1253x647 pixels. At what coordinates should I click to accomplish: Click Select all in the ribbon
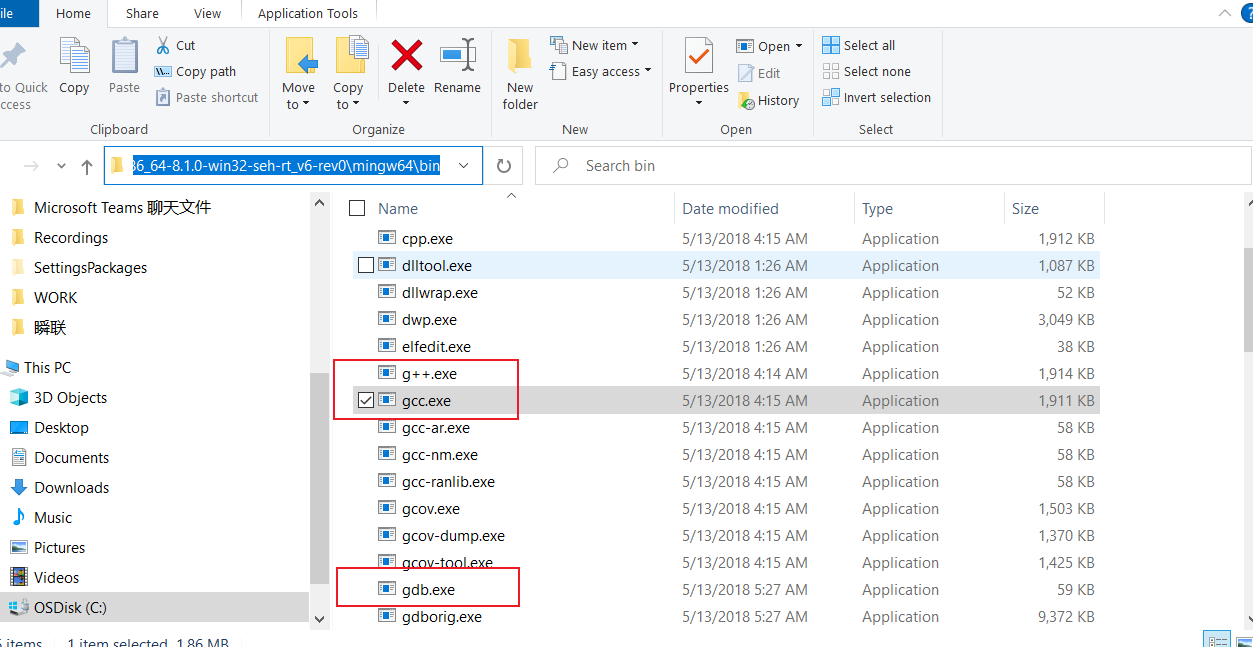(x=858, y=45)
